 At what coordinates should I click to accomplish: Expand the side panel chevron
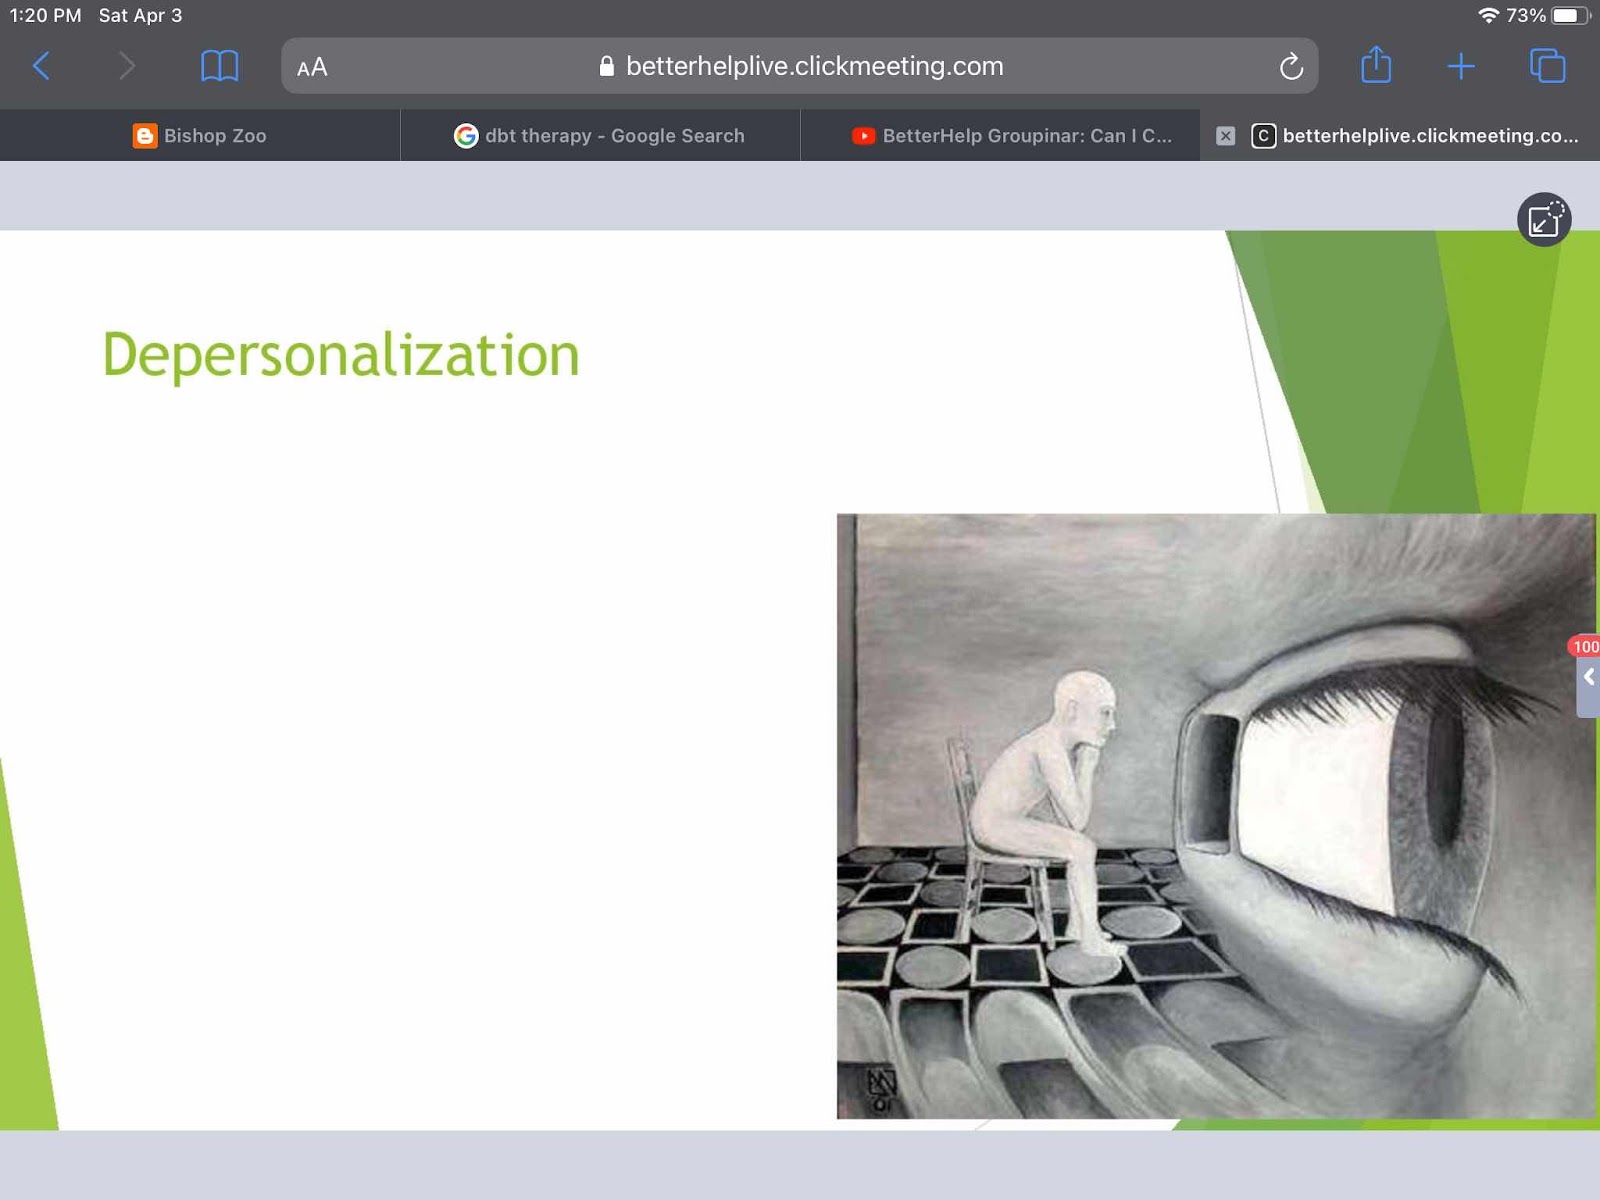(x=1588, y=678)
